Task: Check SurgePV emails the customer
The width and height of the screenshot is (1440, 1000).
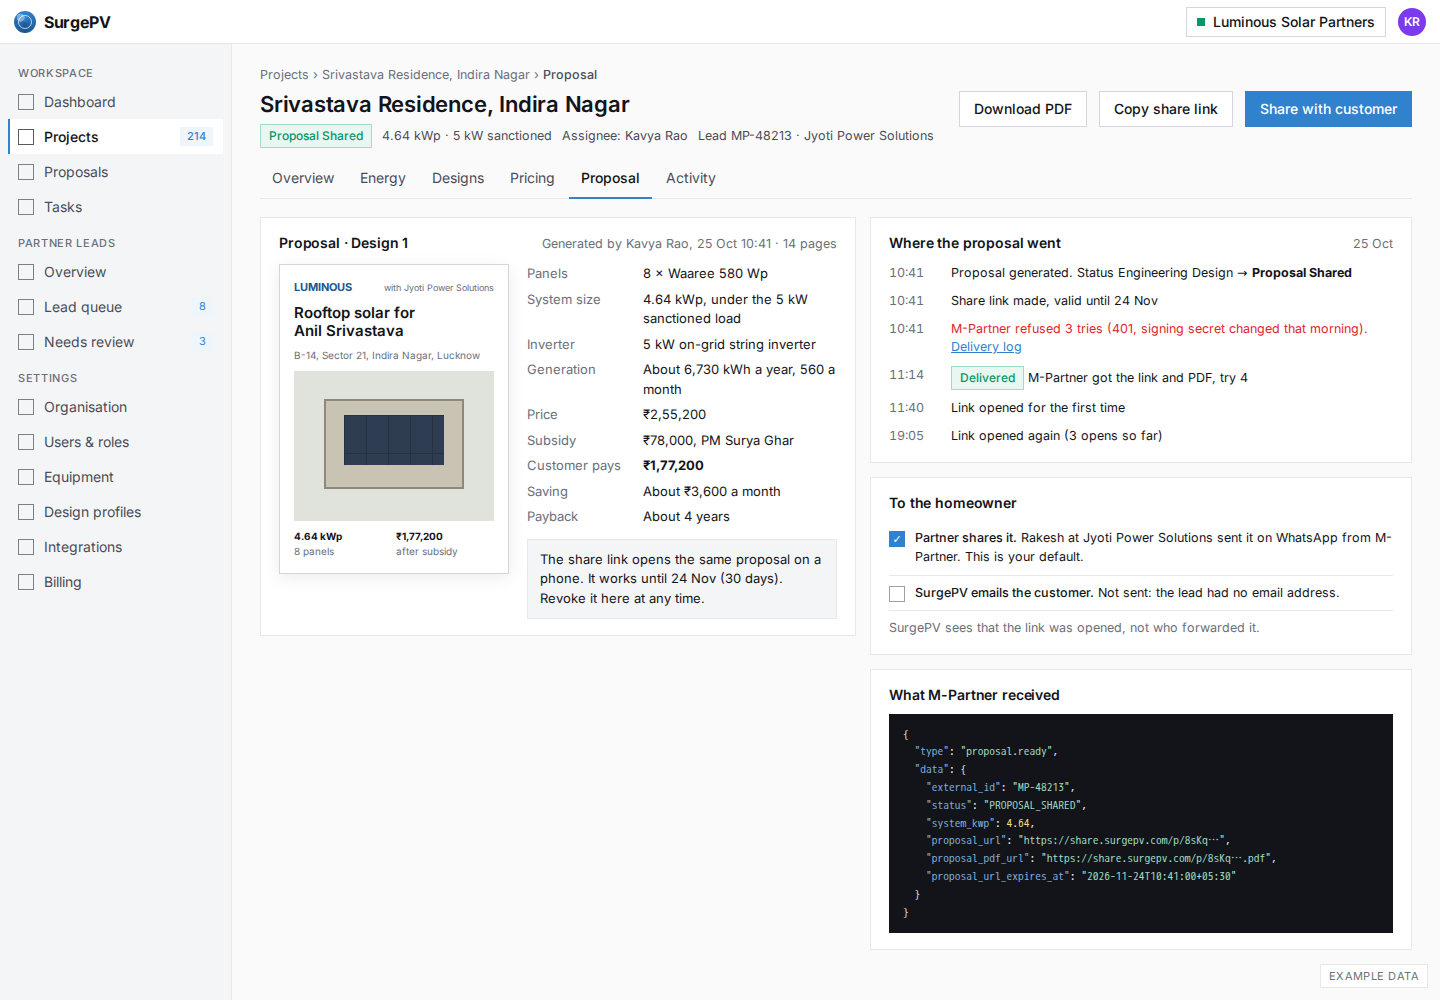Action: point(897,594)
